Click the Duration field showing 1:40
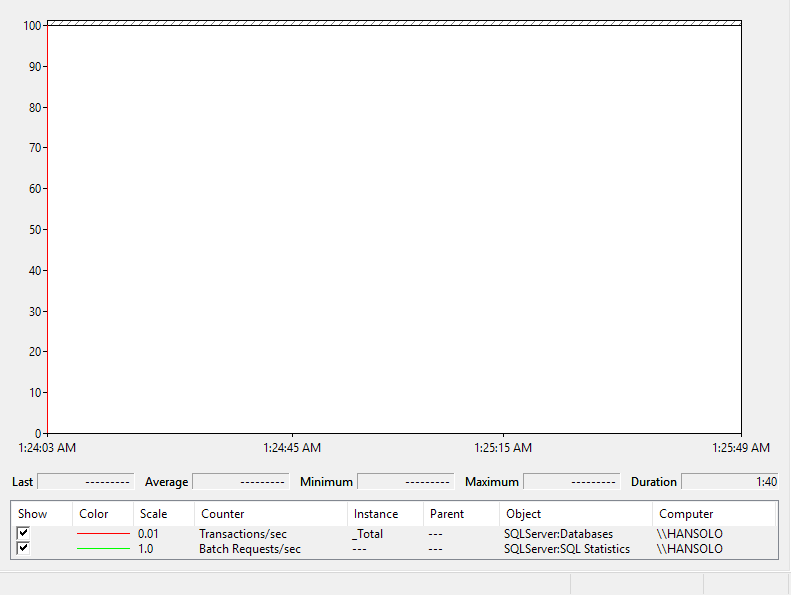791x595 pixels. coord(730,482)
